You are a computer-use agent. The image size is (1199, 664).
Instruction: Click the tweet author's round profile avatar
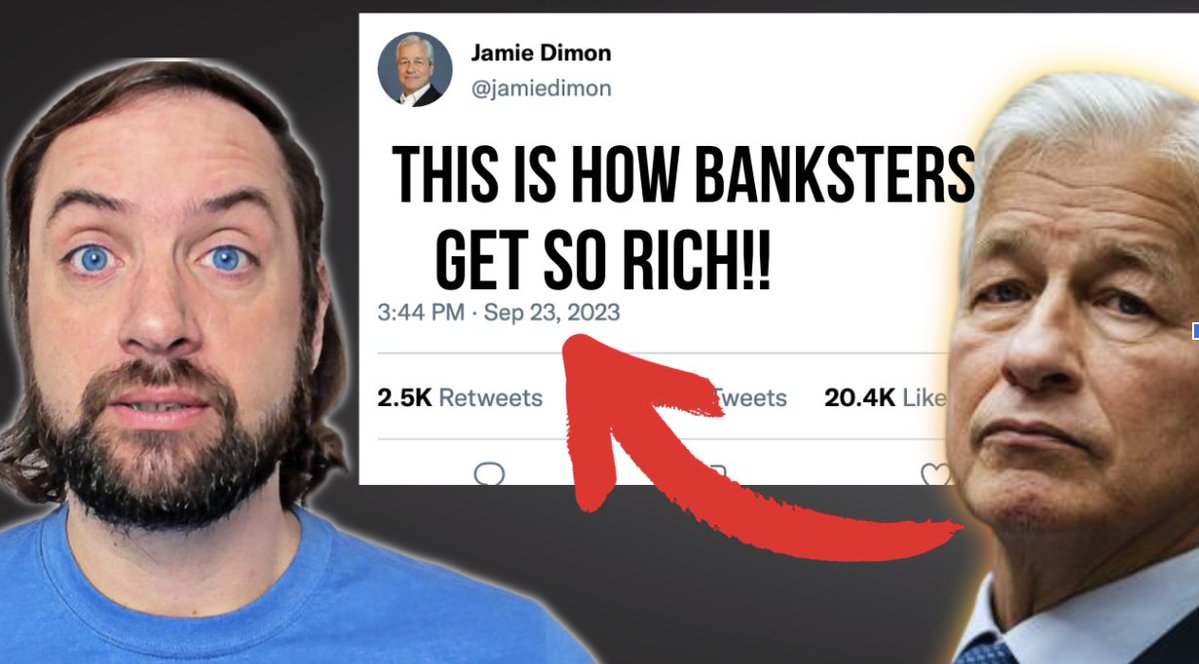pyautogui.click(x=414, y=70)
